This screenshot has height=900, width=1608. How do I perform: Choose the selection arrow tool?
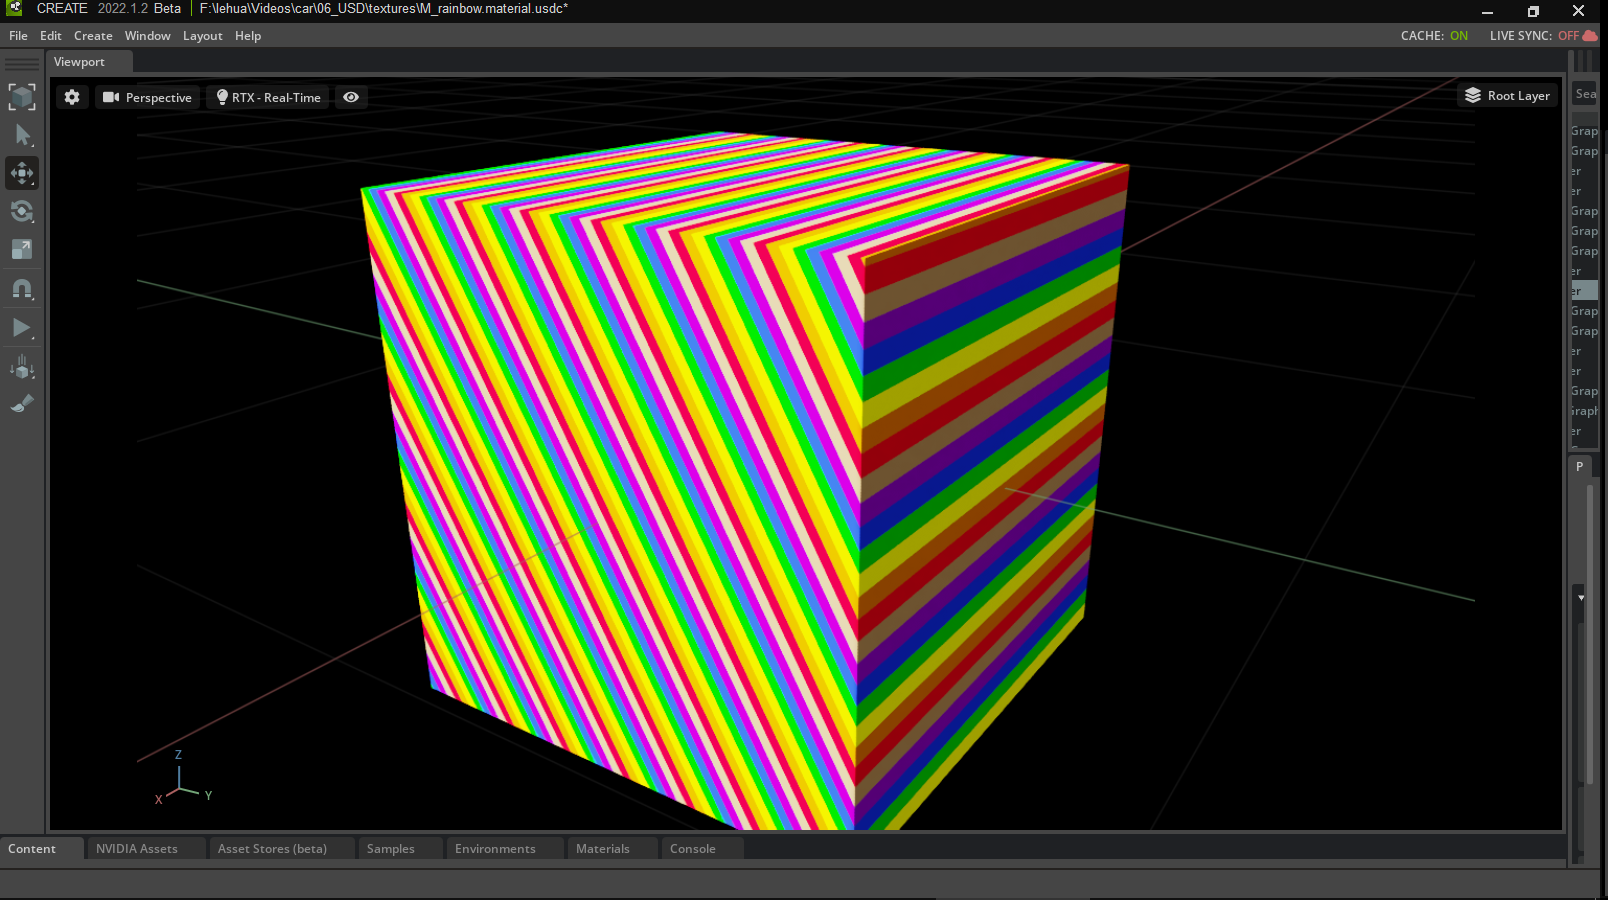22,135
